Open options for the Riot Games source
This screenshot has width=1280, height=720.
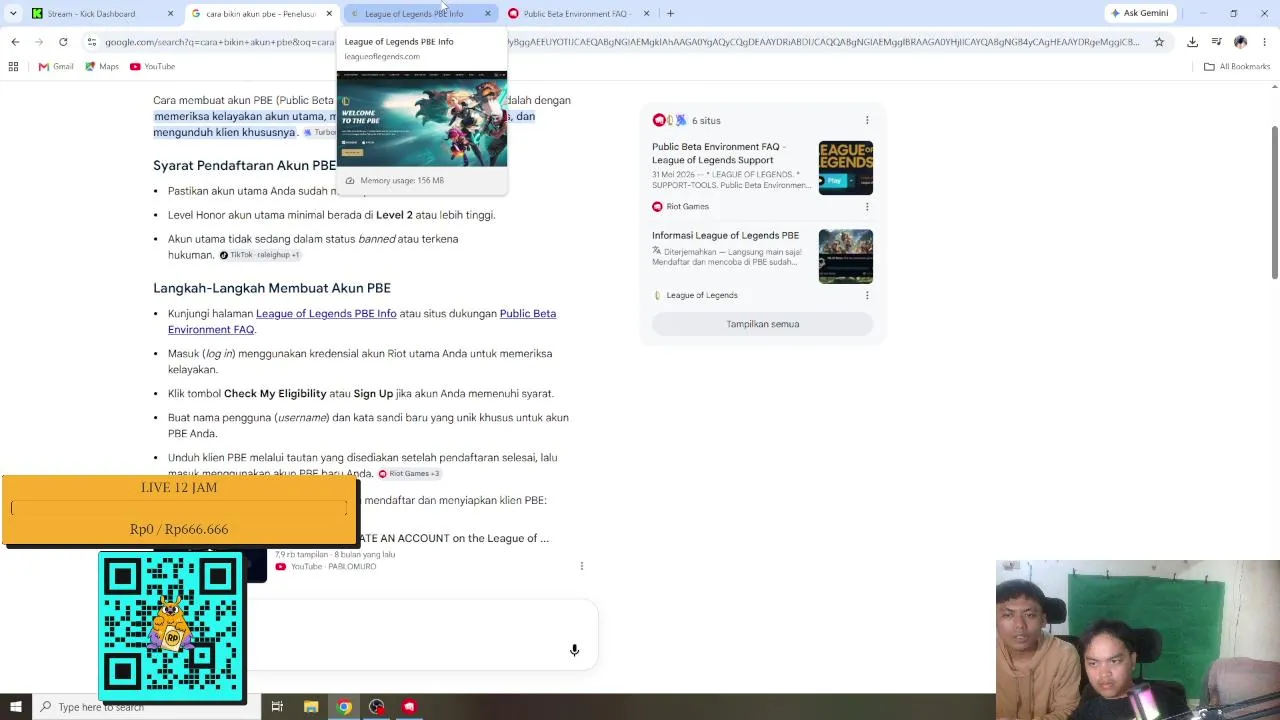[867, 206]
